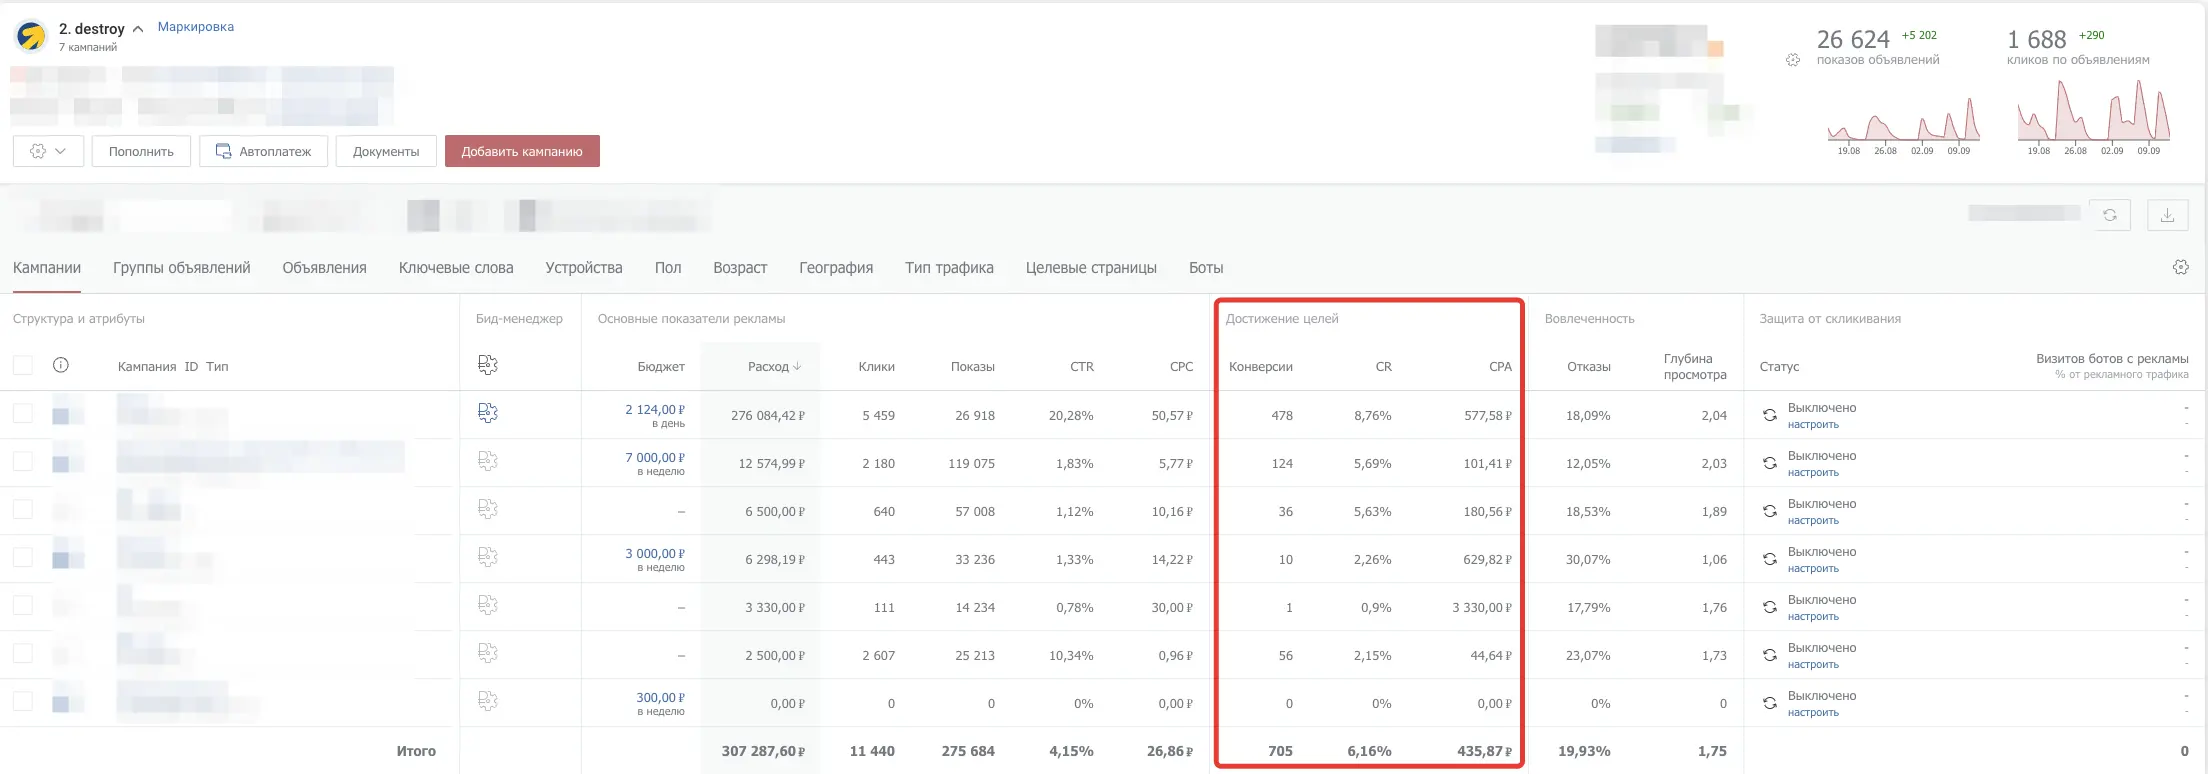Image resolution: width=2208 pixels, height=774 pixels.
Task: Switch to the Ключевые слова tab
Action: click(456, 268)
